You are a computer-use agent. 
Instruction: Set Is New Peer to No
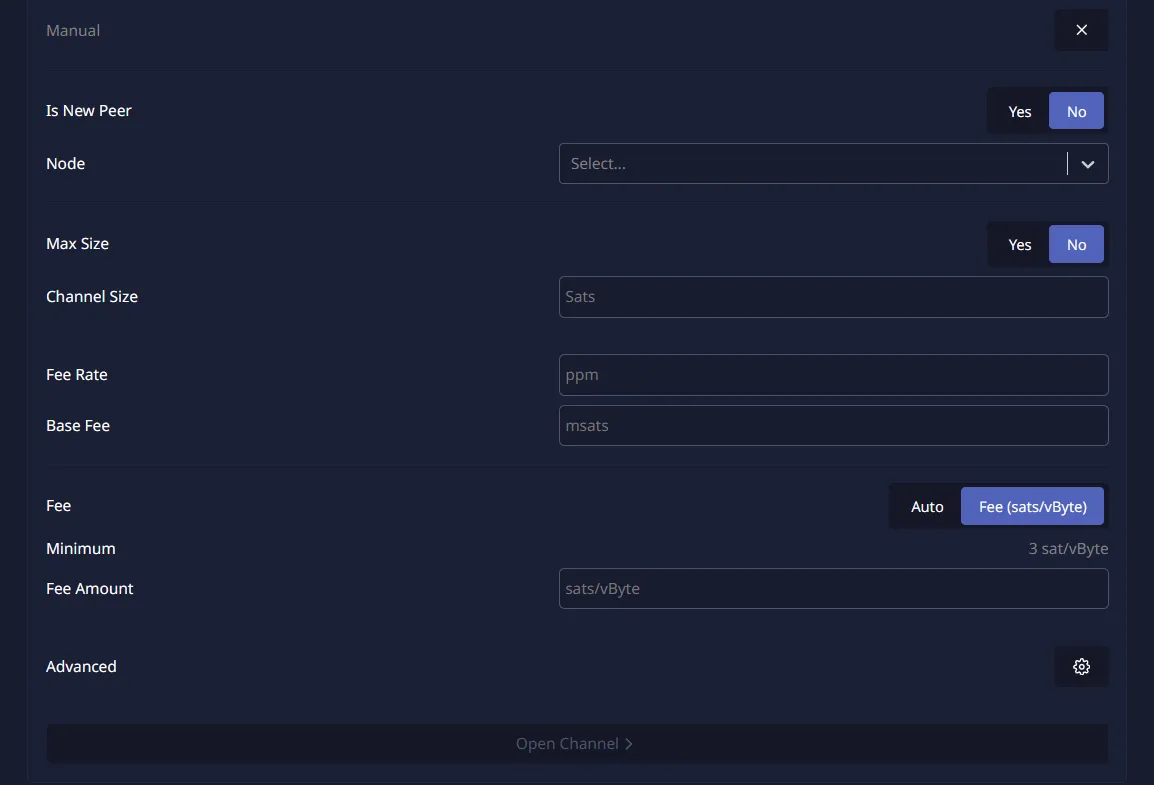click(1076, 111)
